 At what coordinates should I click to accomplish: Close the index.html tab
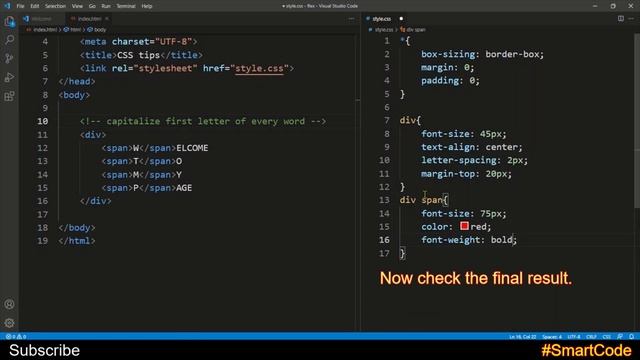[x=107, y=19]
